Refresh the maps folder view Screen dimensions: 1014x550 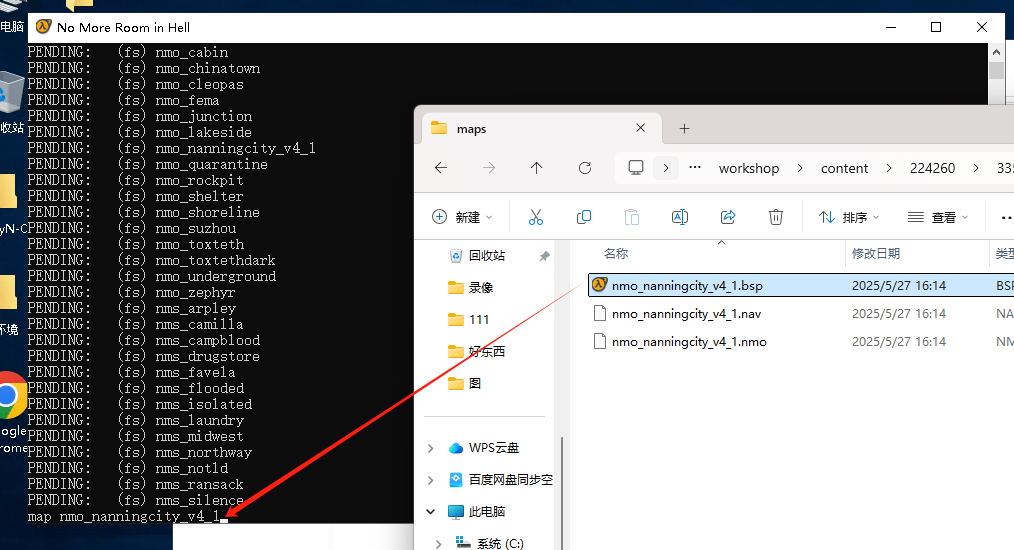point(585,168)
